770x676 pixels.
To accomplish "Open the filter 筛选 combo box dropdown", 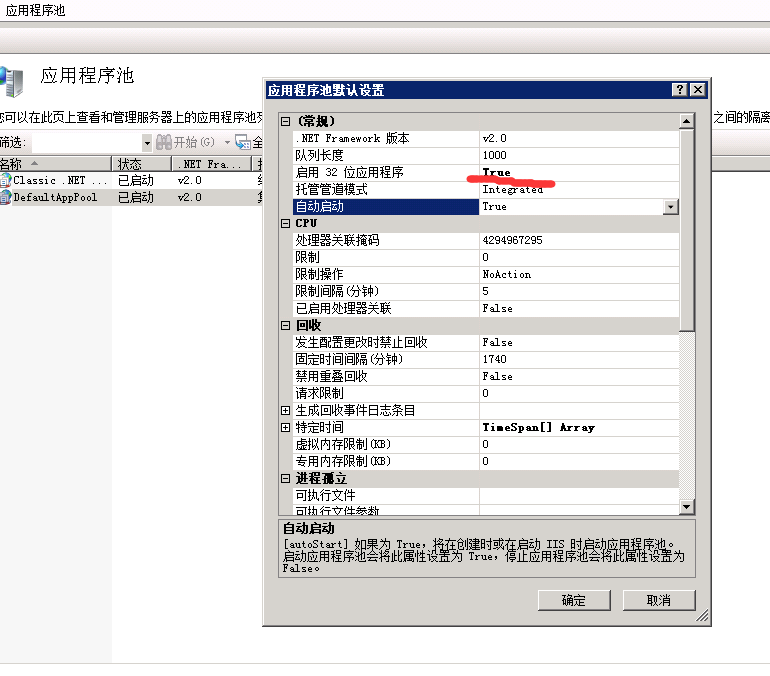I will tap(146, 143).
